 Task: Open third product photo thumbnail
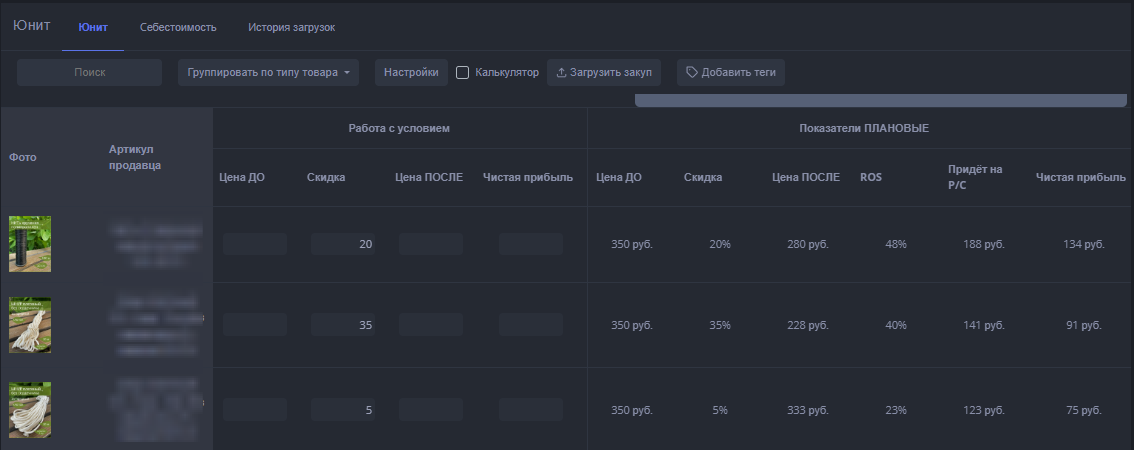pyautogui.click(x=30, y=409)
